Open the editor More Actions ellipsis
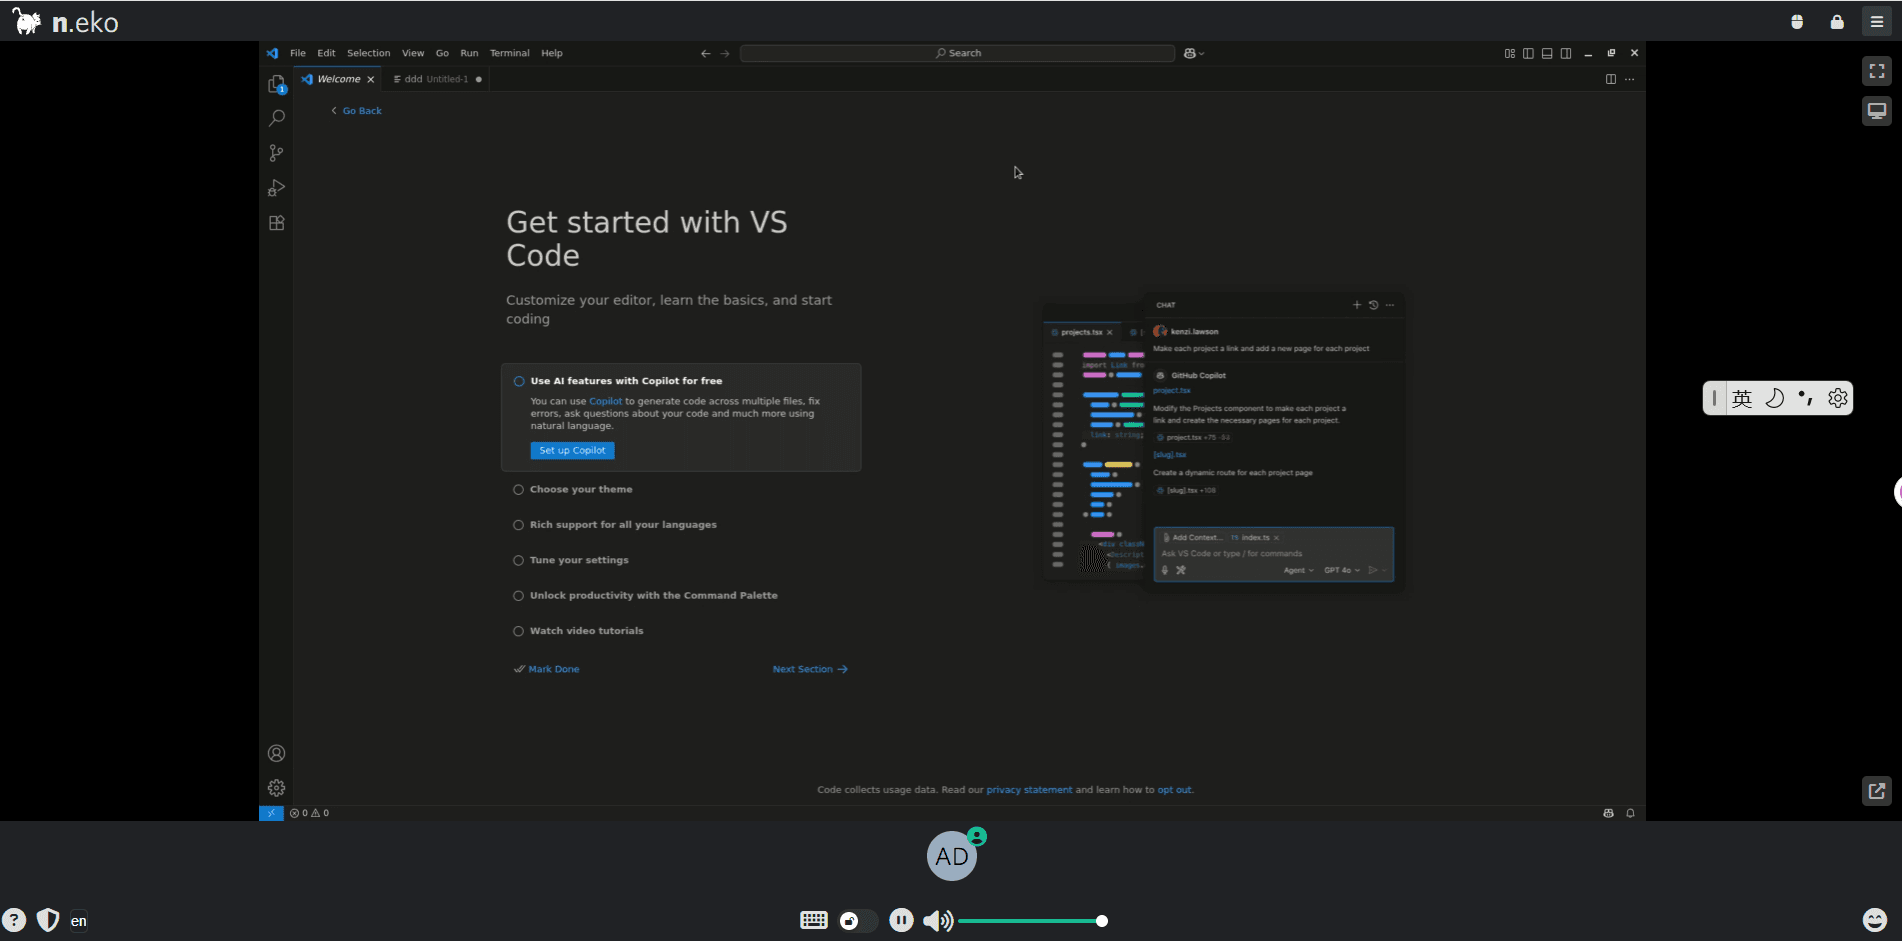Image resolution: width=1902 pixels, height=941 pixels. pyautogui.click(x=1630, y=79)
